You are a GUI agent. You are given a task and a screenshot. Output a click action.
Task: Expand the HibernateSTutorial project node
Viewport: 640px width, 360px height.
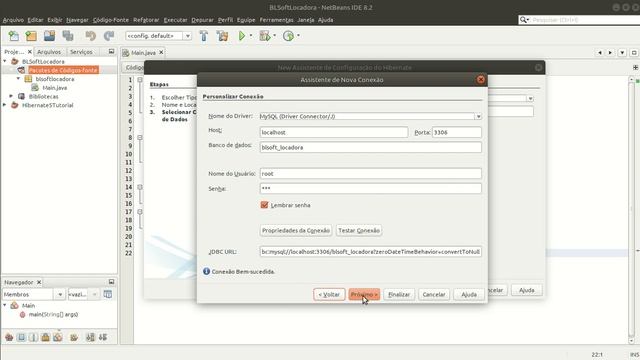(5, 105)
